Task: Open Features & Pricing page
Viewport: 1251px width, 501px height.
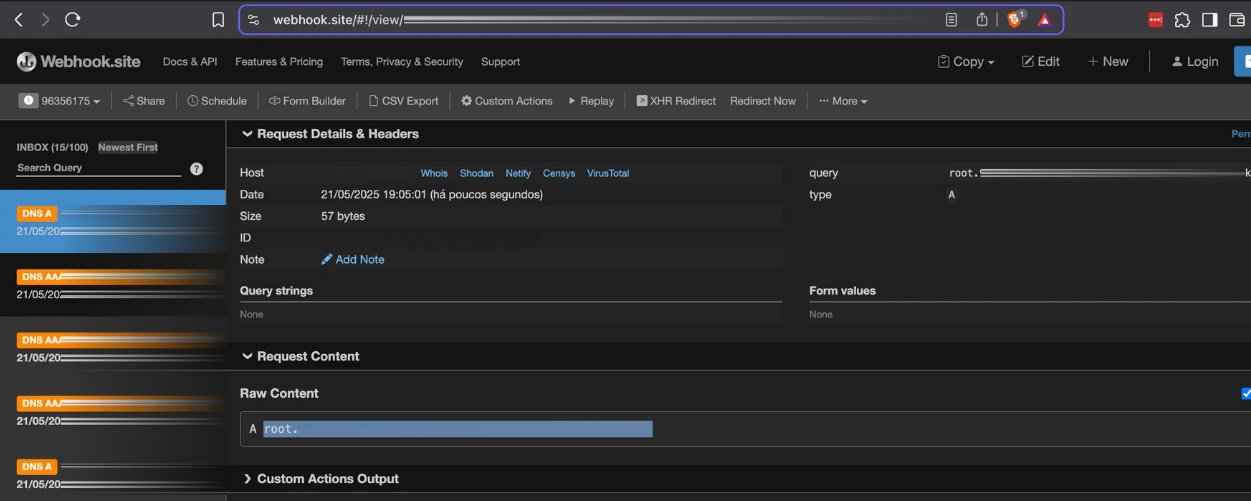Action: [279, 62]
